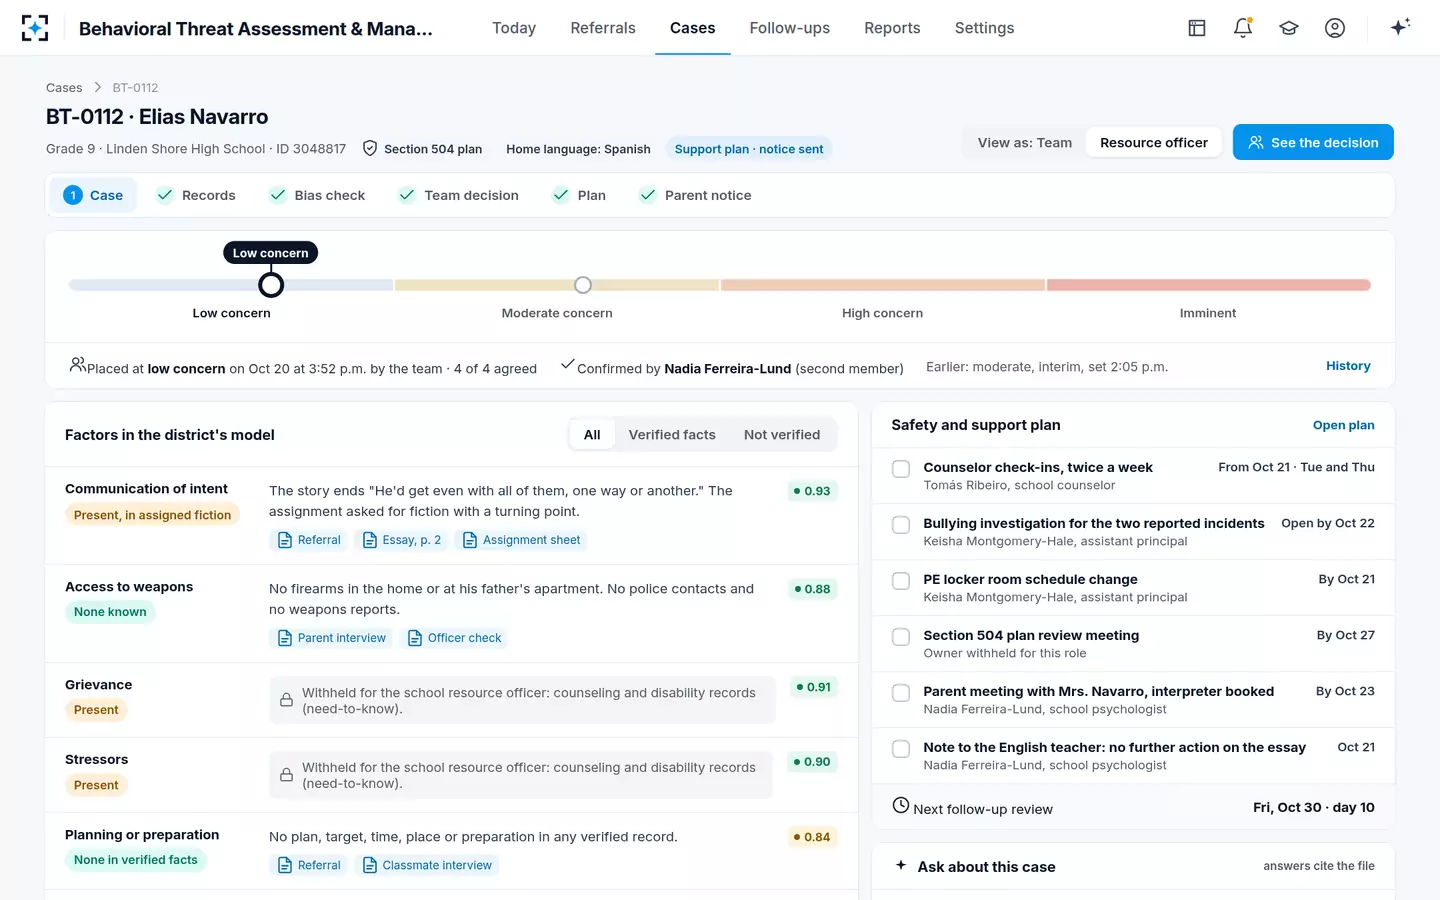This screenshot has width=1440, height=900.
Task: Open the Parent interview document chip
Action: coord(331,638)
